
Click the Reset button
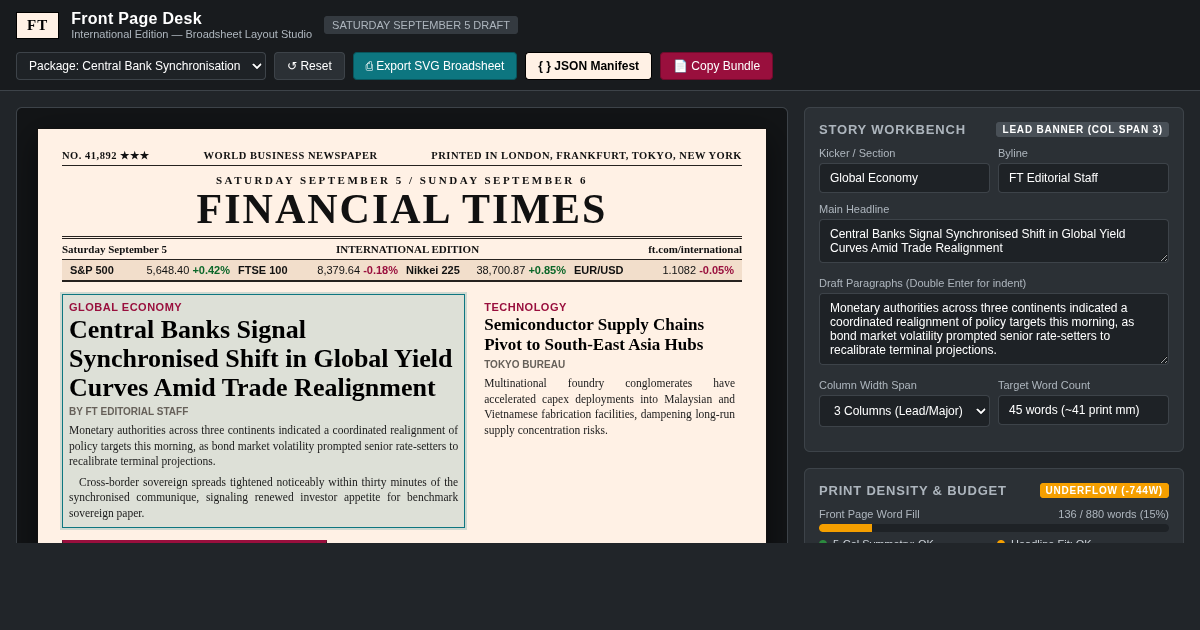point(309,66)
